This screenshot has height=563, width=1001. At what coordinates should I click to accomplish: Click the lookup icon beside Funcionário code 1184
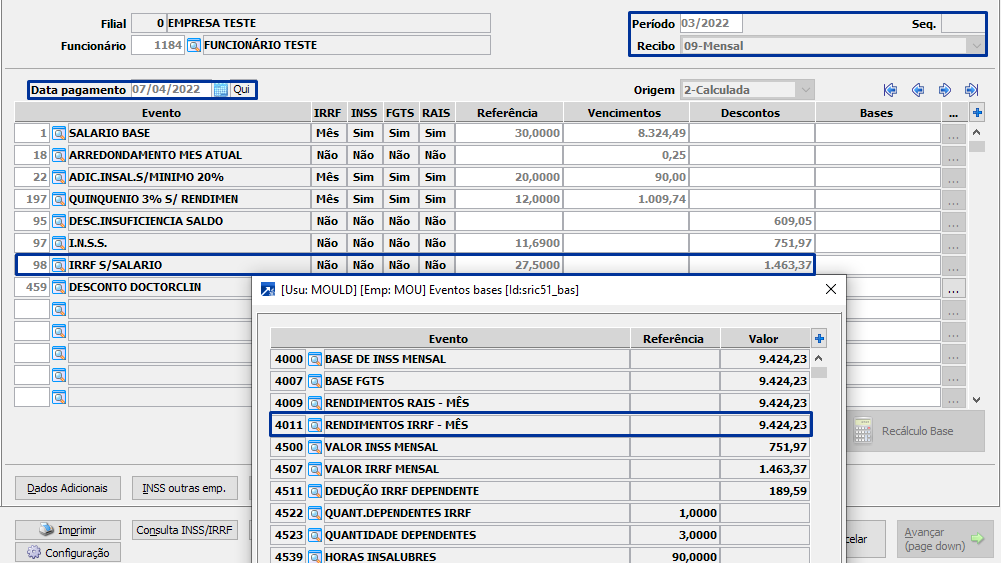[194, 45]
